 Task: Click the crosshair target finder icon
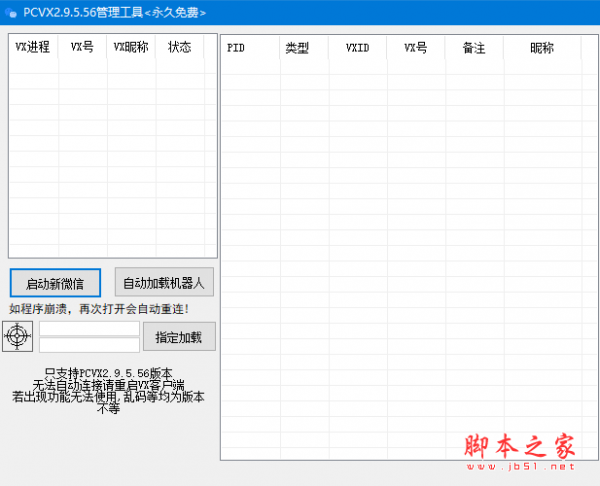[18, 336]
